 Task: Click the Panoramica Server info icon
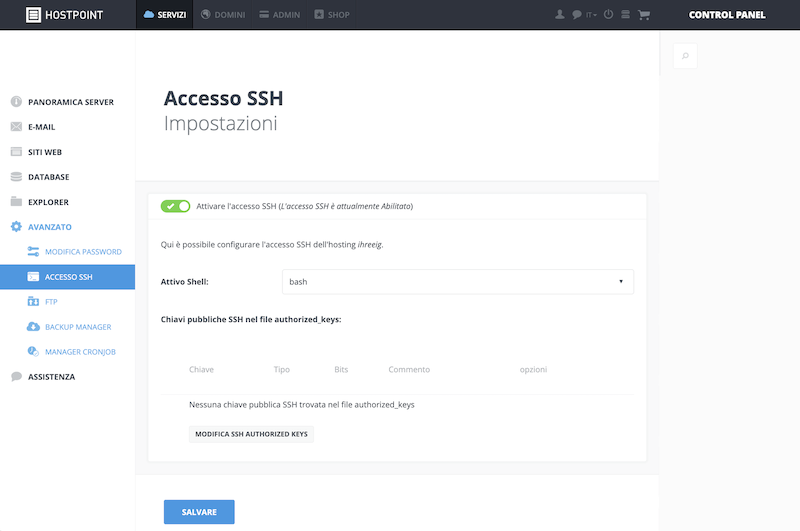coord(16,102)
